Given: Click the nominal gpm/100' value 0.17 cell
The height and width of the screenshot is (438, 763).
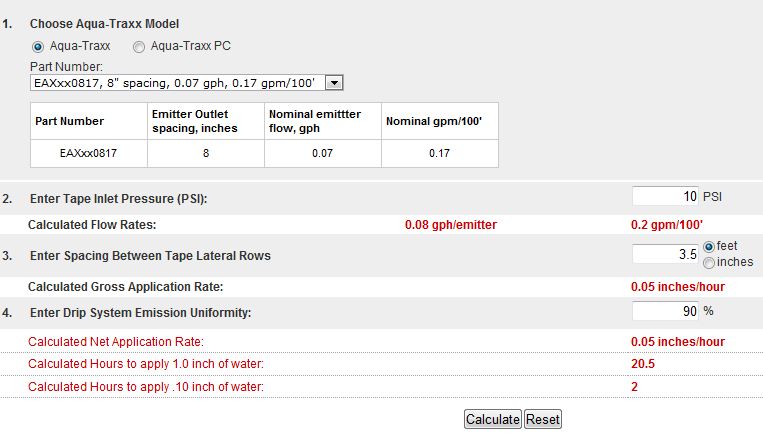Looking at the screenshot, I should 439,153.
